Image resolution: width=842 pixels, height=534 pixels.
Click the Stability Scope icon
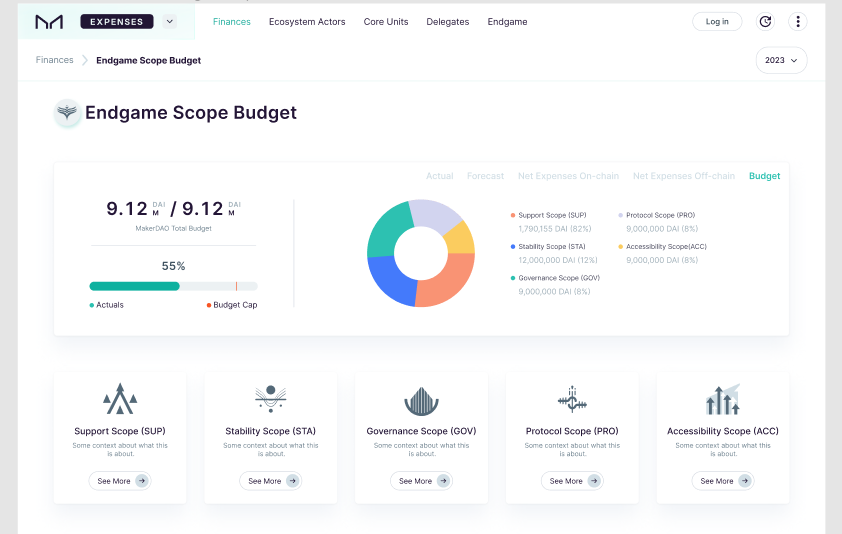tap(270, 399)
